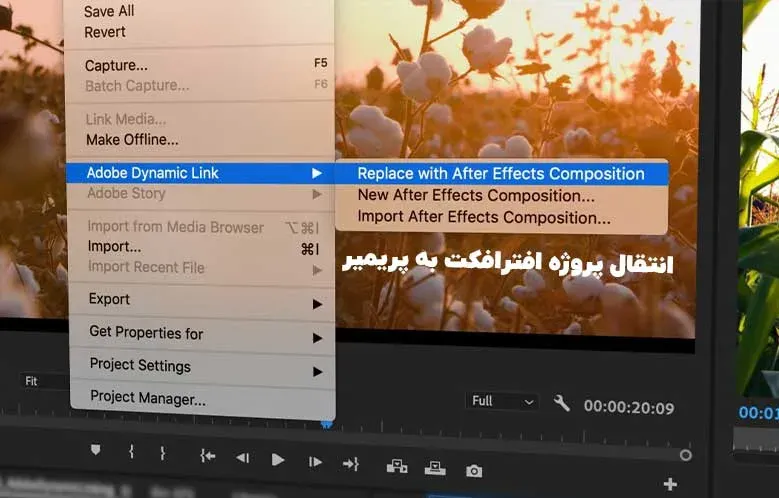Select Import After Effects Composition...

tap(501, 217)
